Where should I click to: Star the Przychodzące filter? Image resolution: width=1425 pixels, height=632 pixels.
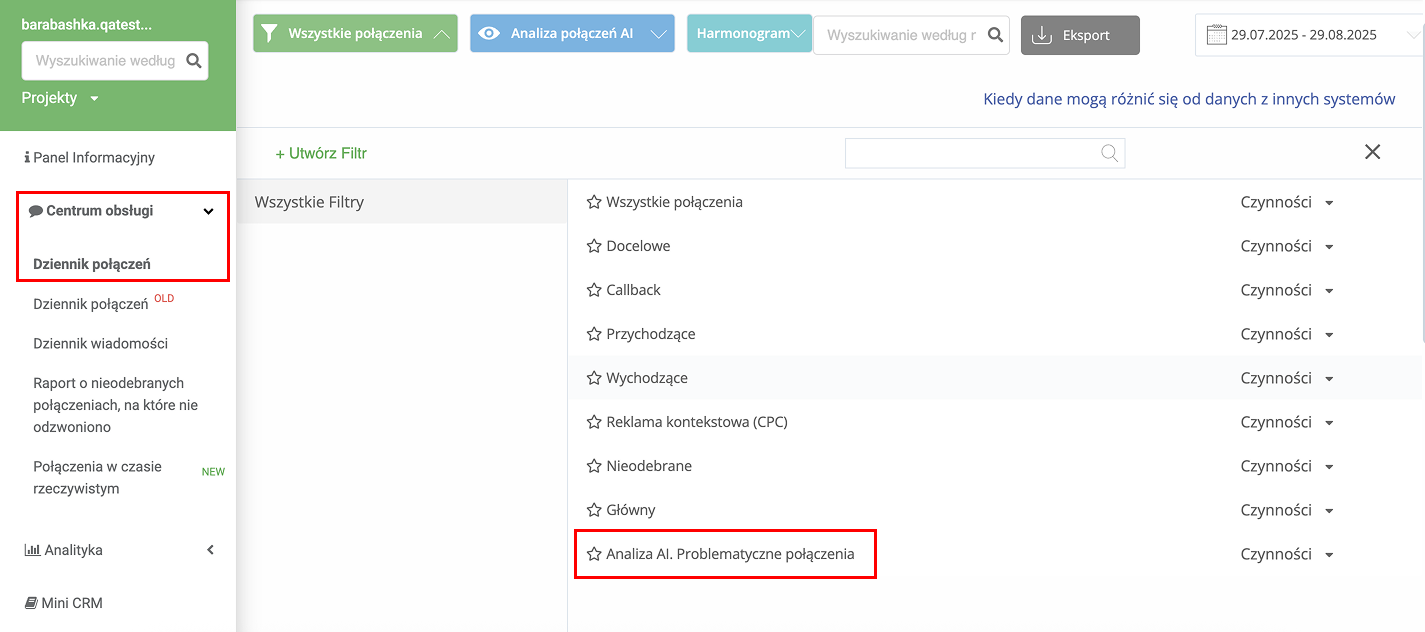(594, 334)
